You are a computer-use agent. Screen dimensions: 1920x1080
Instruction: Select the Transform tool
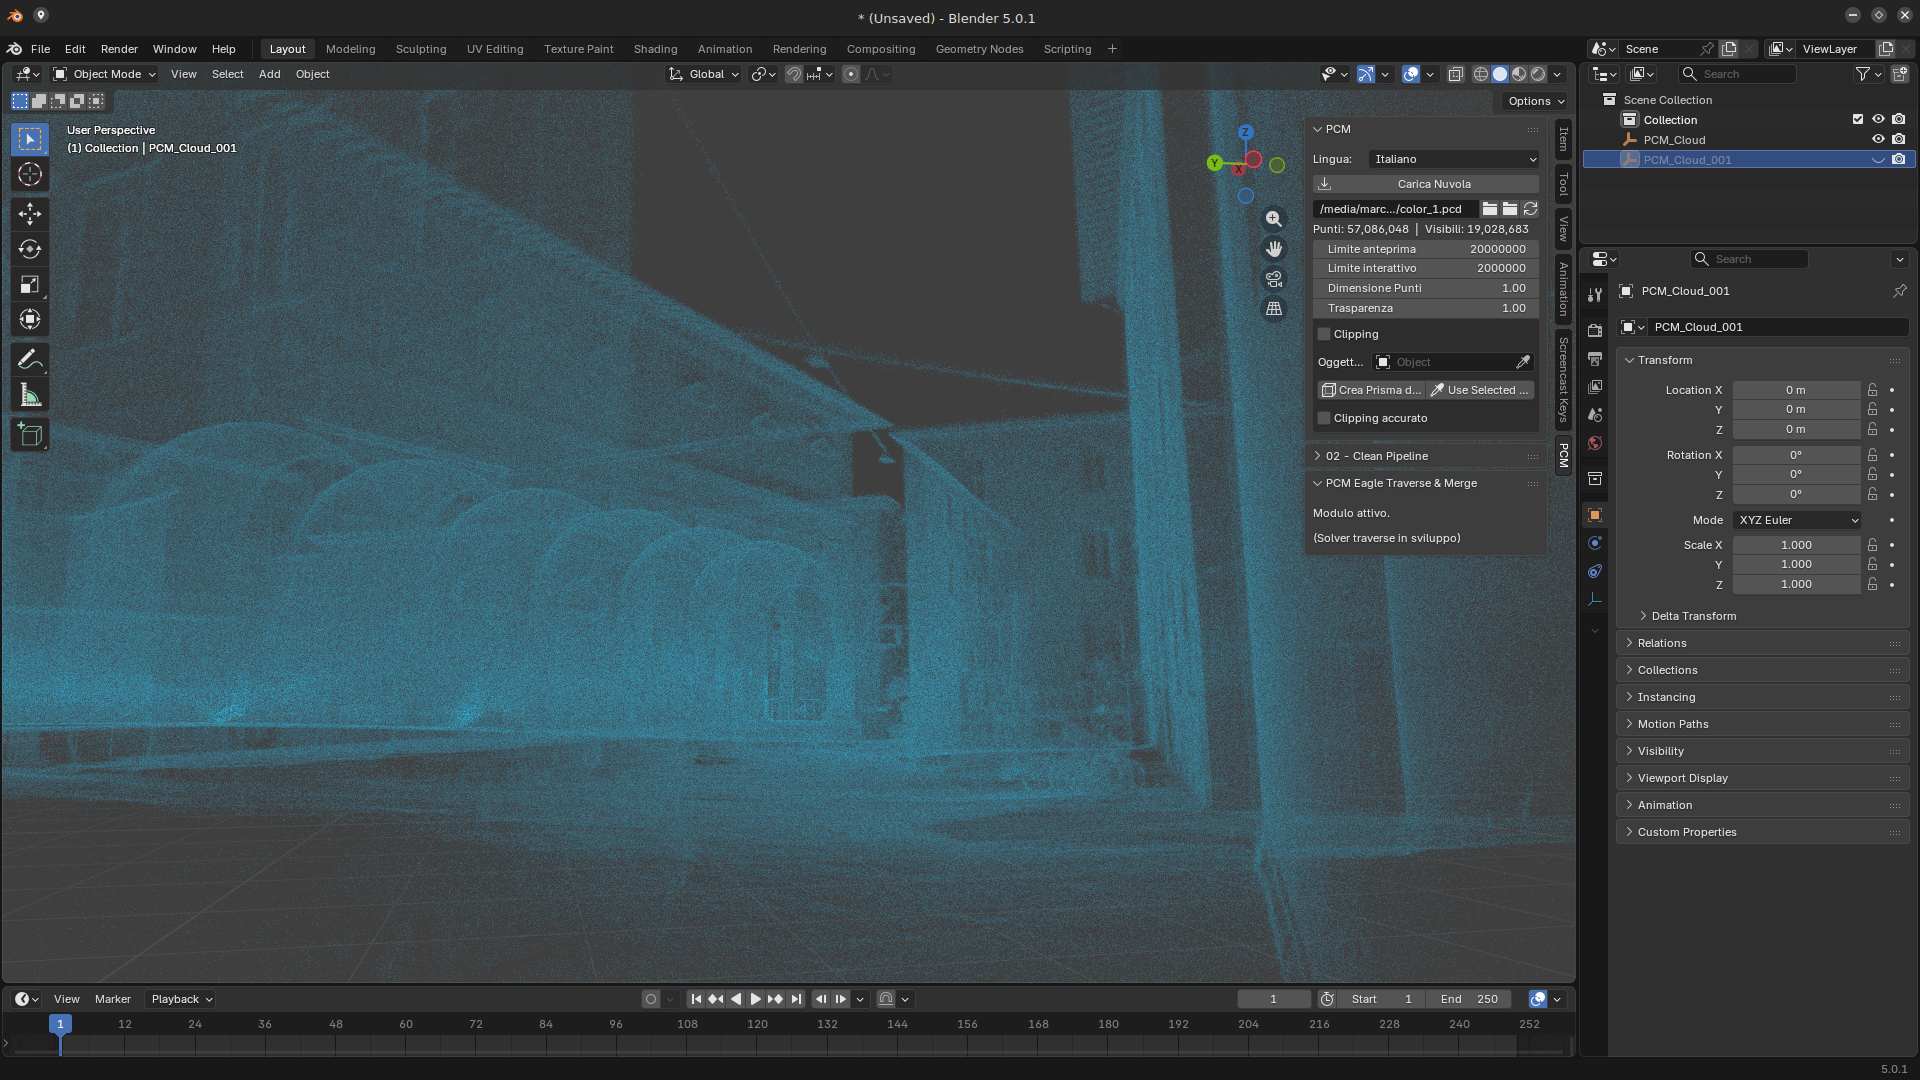30,320
